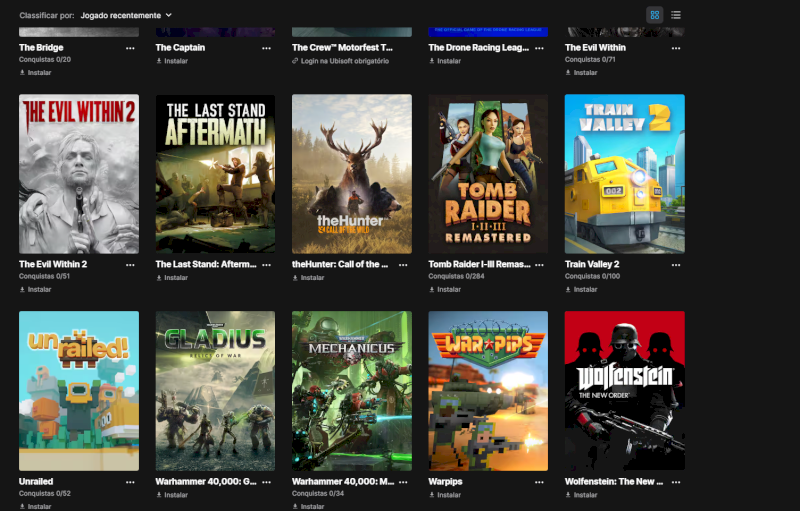Open Mechanicus cover art
The height and width of the screenshot is (511, 800).
click(352, 391)
